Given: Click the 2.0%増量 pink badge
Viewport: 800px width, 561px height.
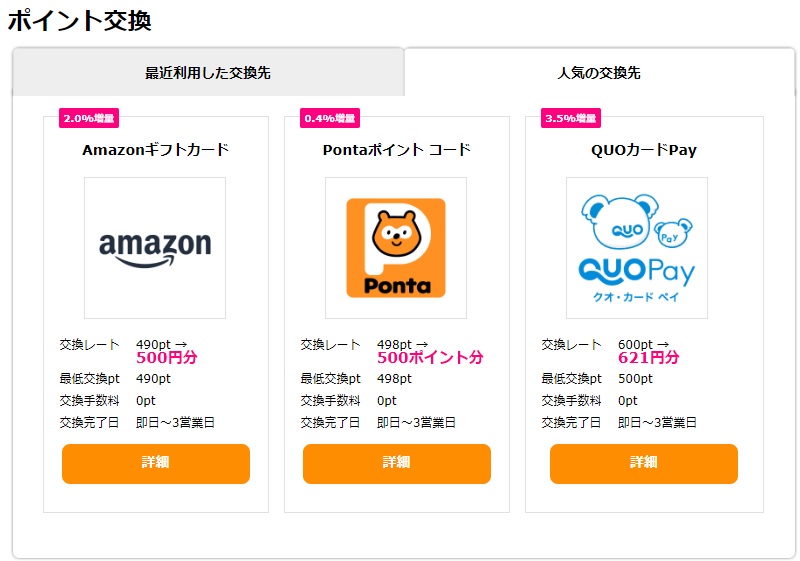Looking at the screenshot, I should (89, 118).
